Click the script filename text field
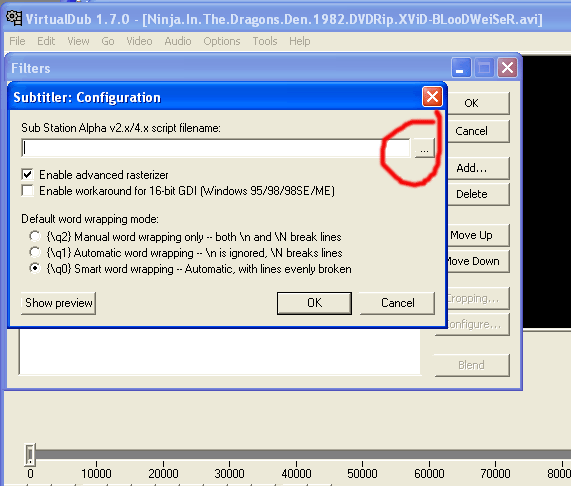 [x=216, y=148]
